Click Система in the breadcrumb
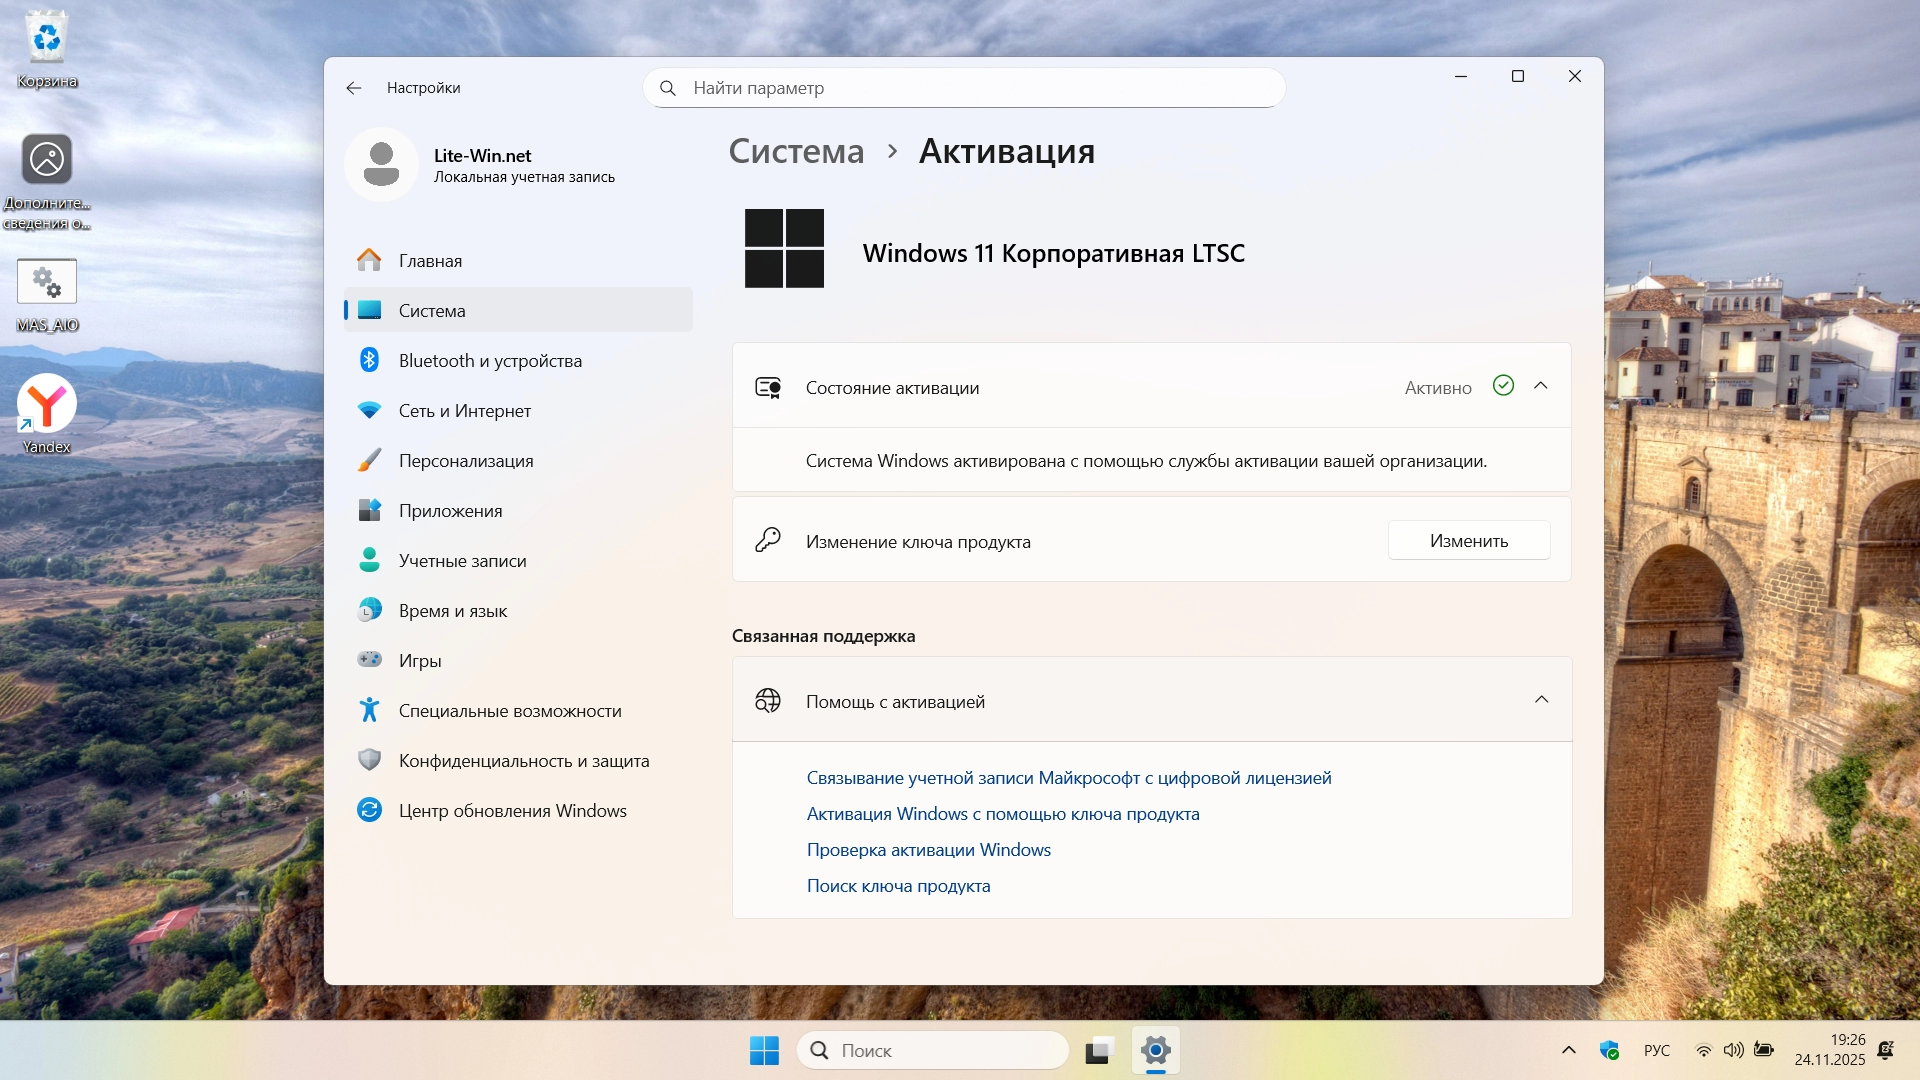This screenshot has width=1920, height=1080. pyautogui.click(x=796, y=152)
